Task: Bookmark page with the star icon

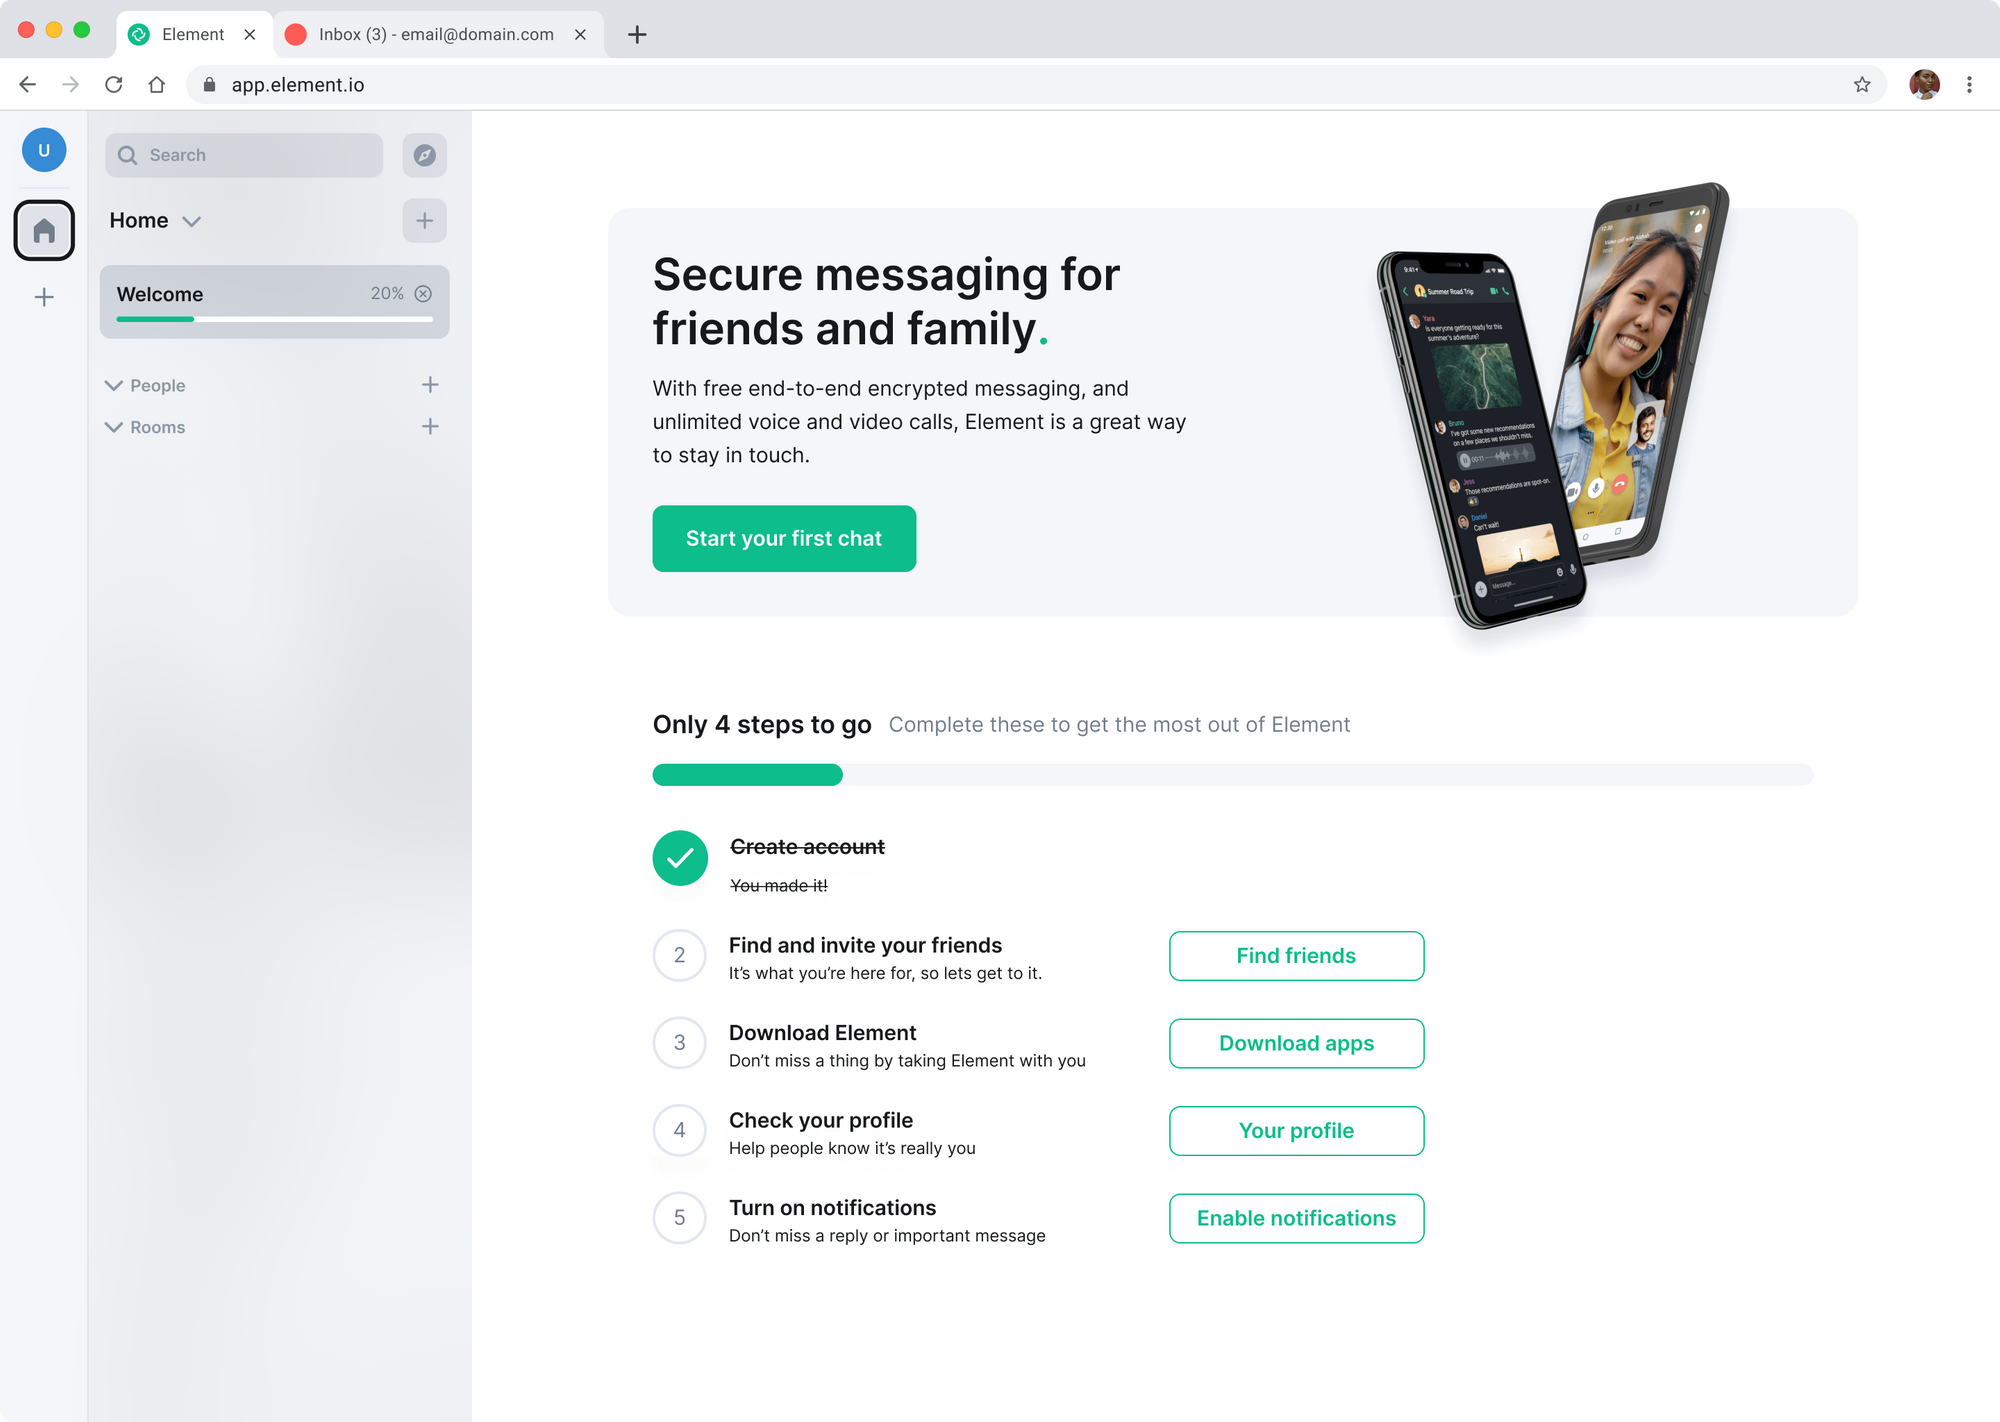Action: [x=1862, y=85]
